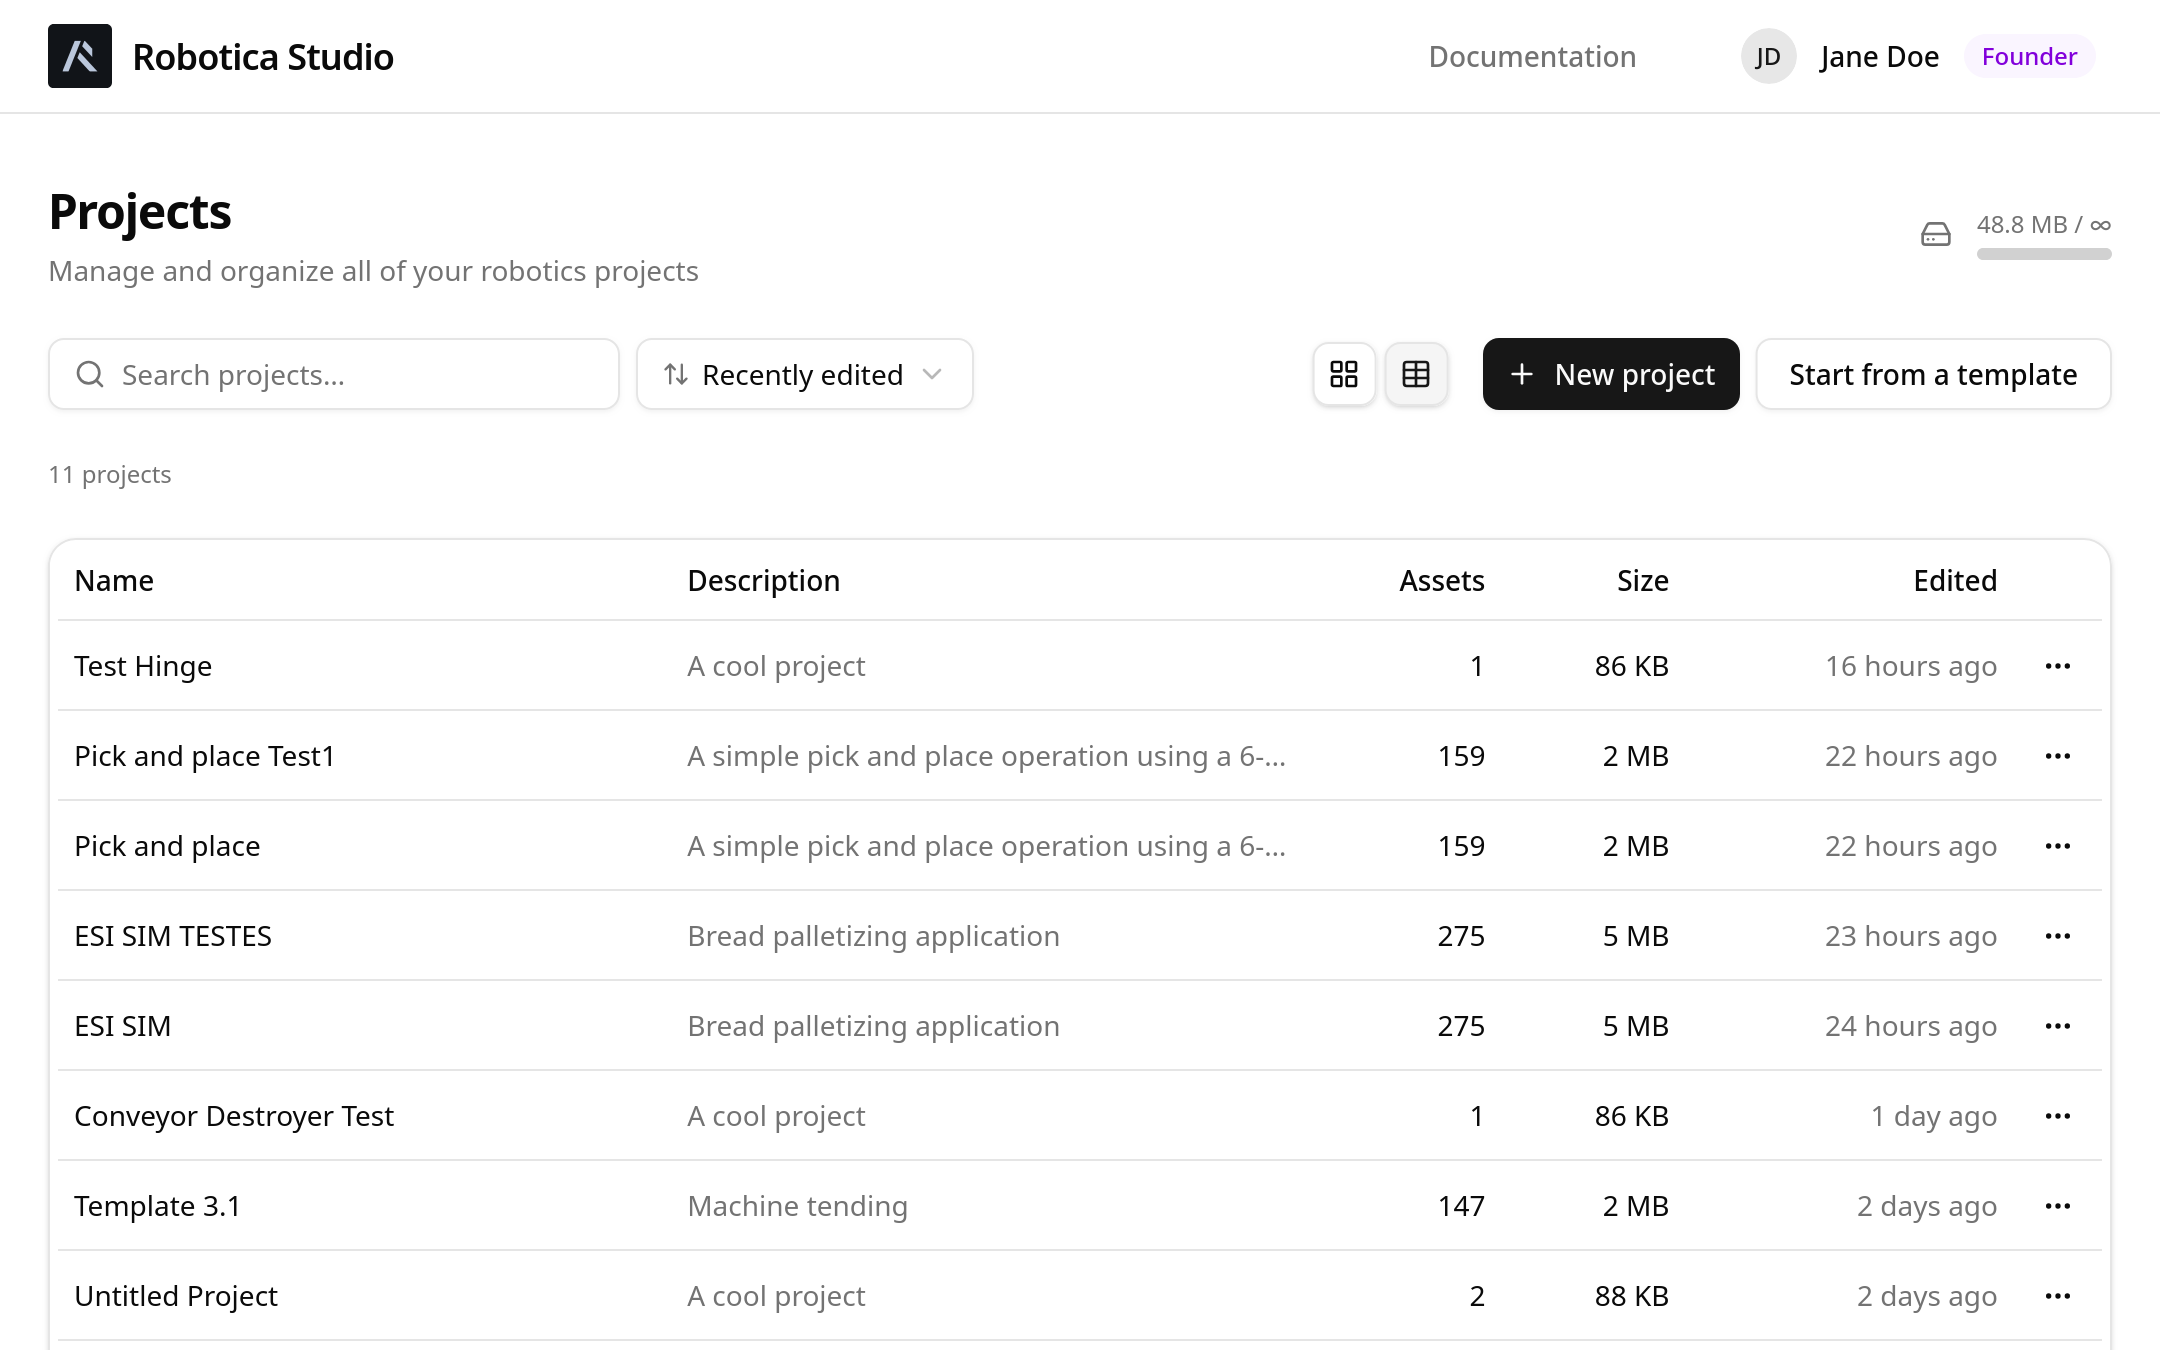Open more options for Conveyor Destroyer Test
Screen dimensions: 2160x1350
click(2057, 1116)
